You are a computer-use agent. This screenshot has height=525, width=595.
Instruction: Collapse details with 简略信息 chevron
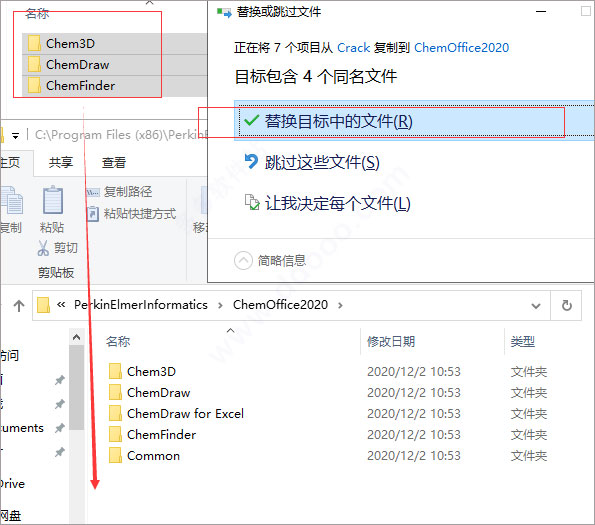[243, 261]
